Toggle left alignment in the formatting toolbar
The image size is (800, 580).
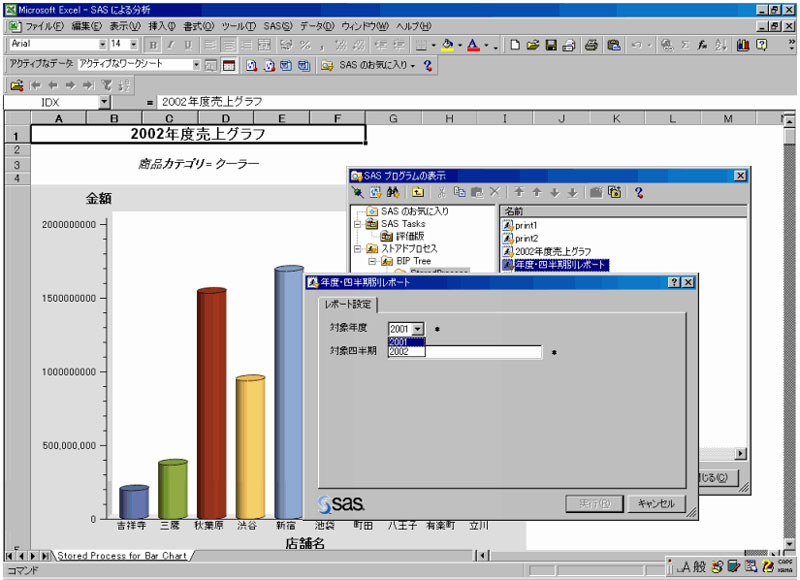(x=210, y=45)
